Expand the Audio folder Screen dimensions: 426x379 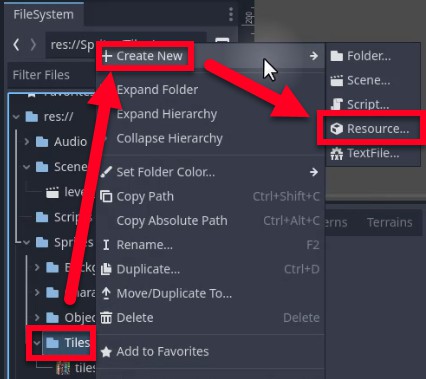tap(27, 142)
